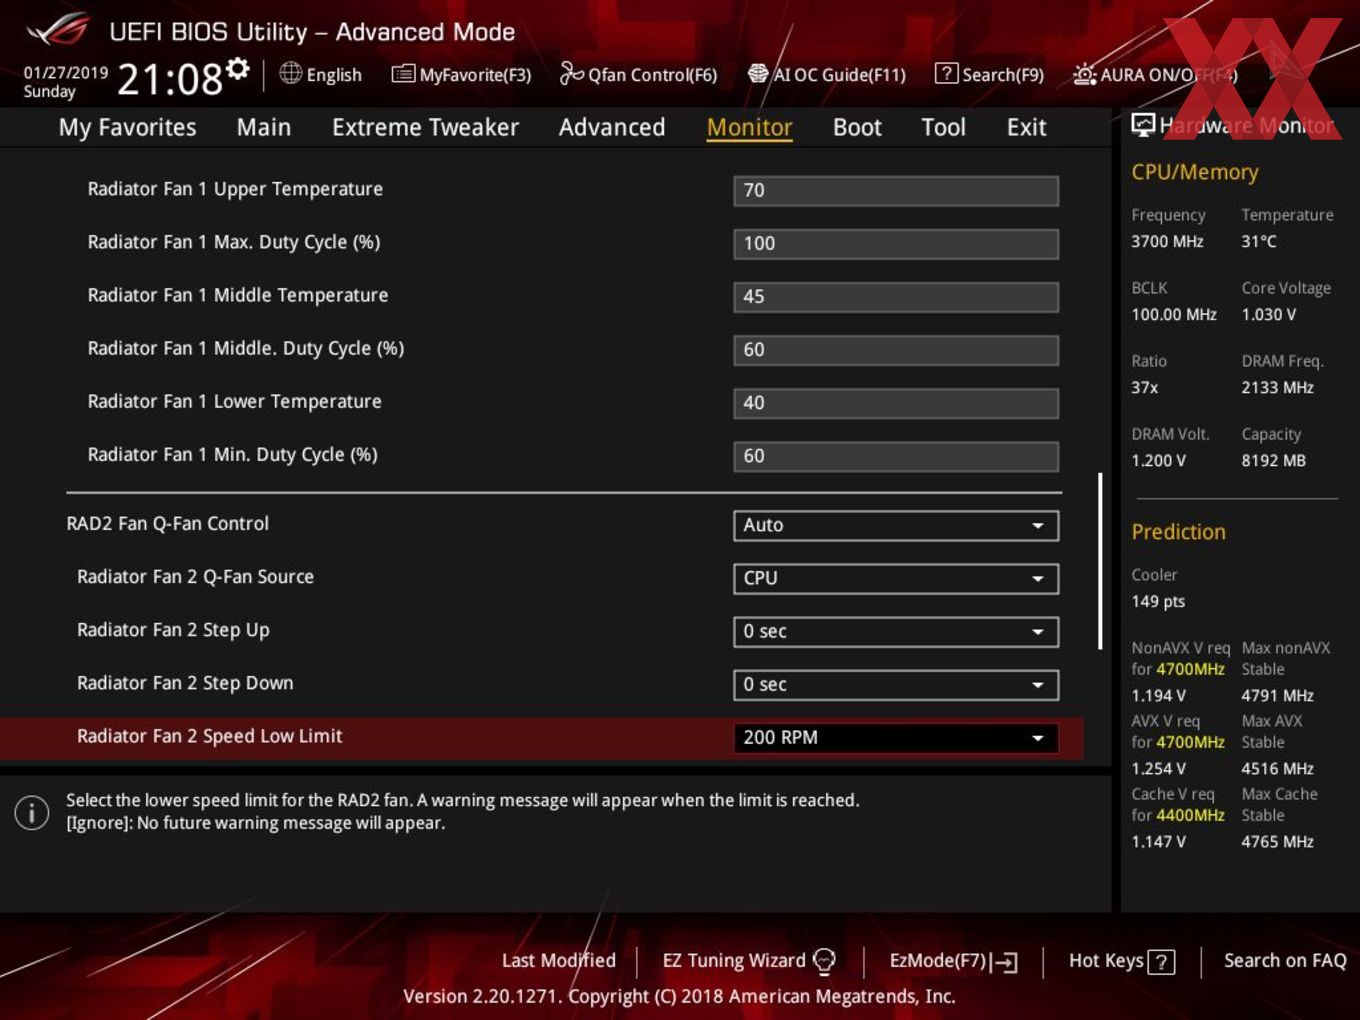Expand Radiator Fan 2 Step Down dropdown
This screenshot has width=1360, height=1020.
point(896,684)
